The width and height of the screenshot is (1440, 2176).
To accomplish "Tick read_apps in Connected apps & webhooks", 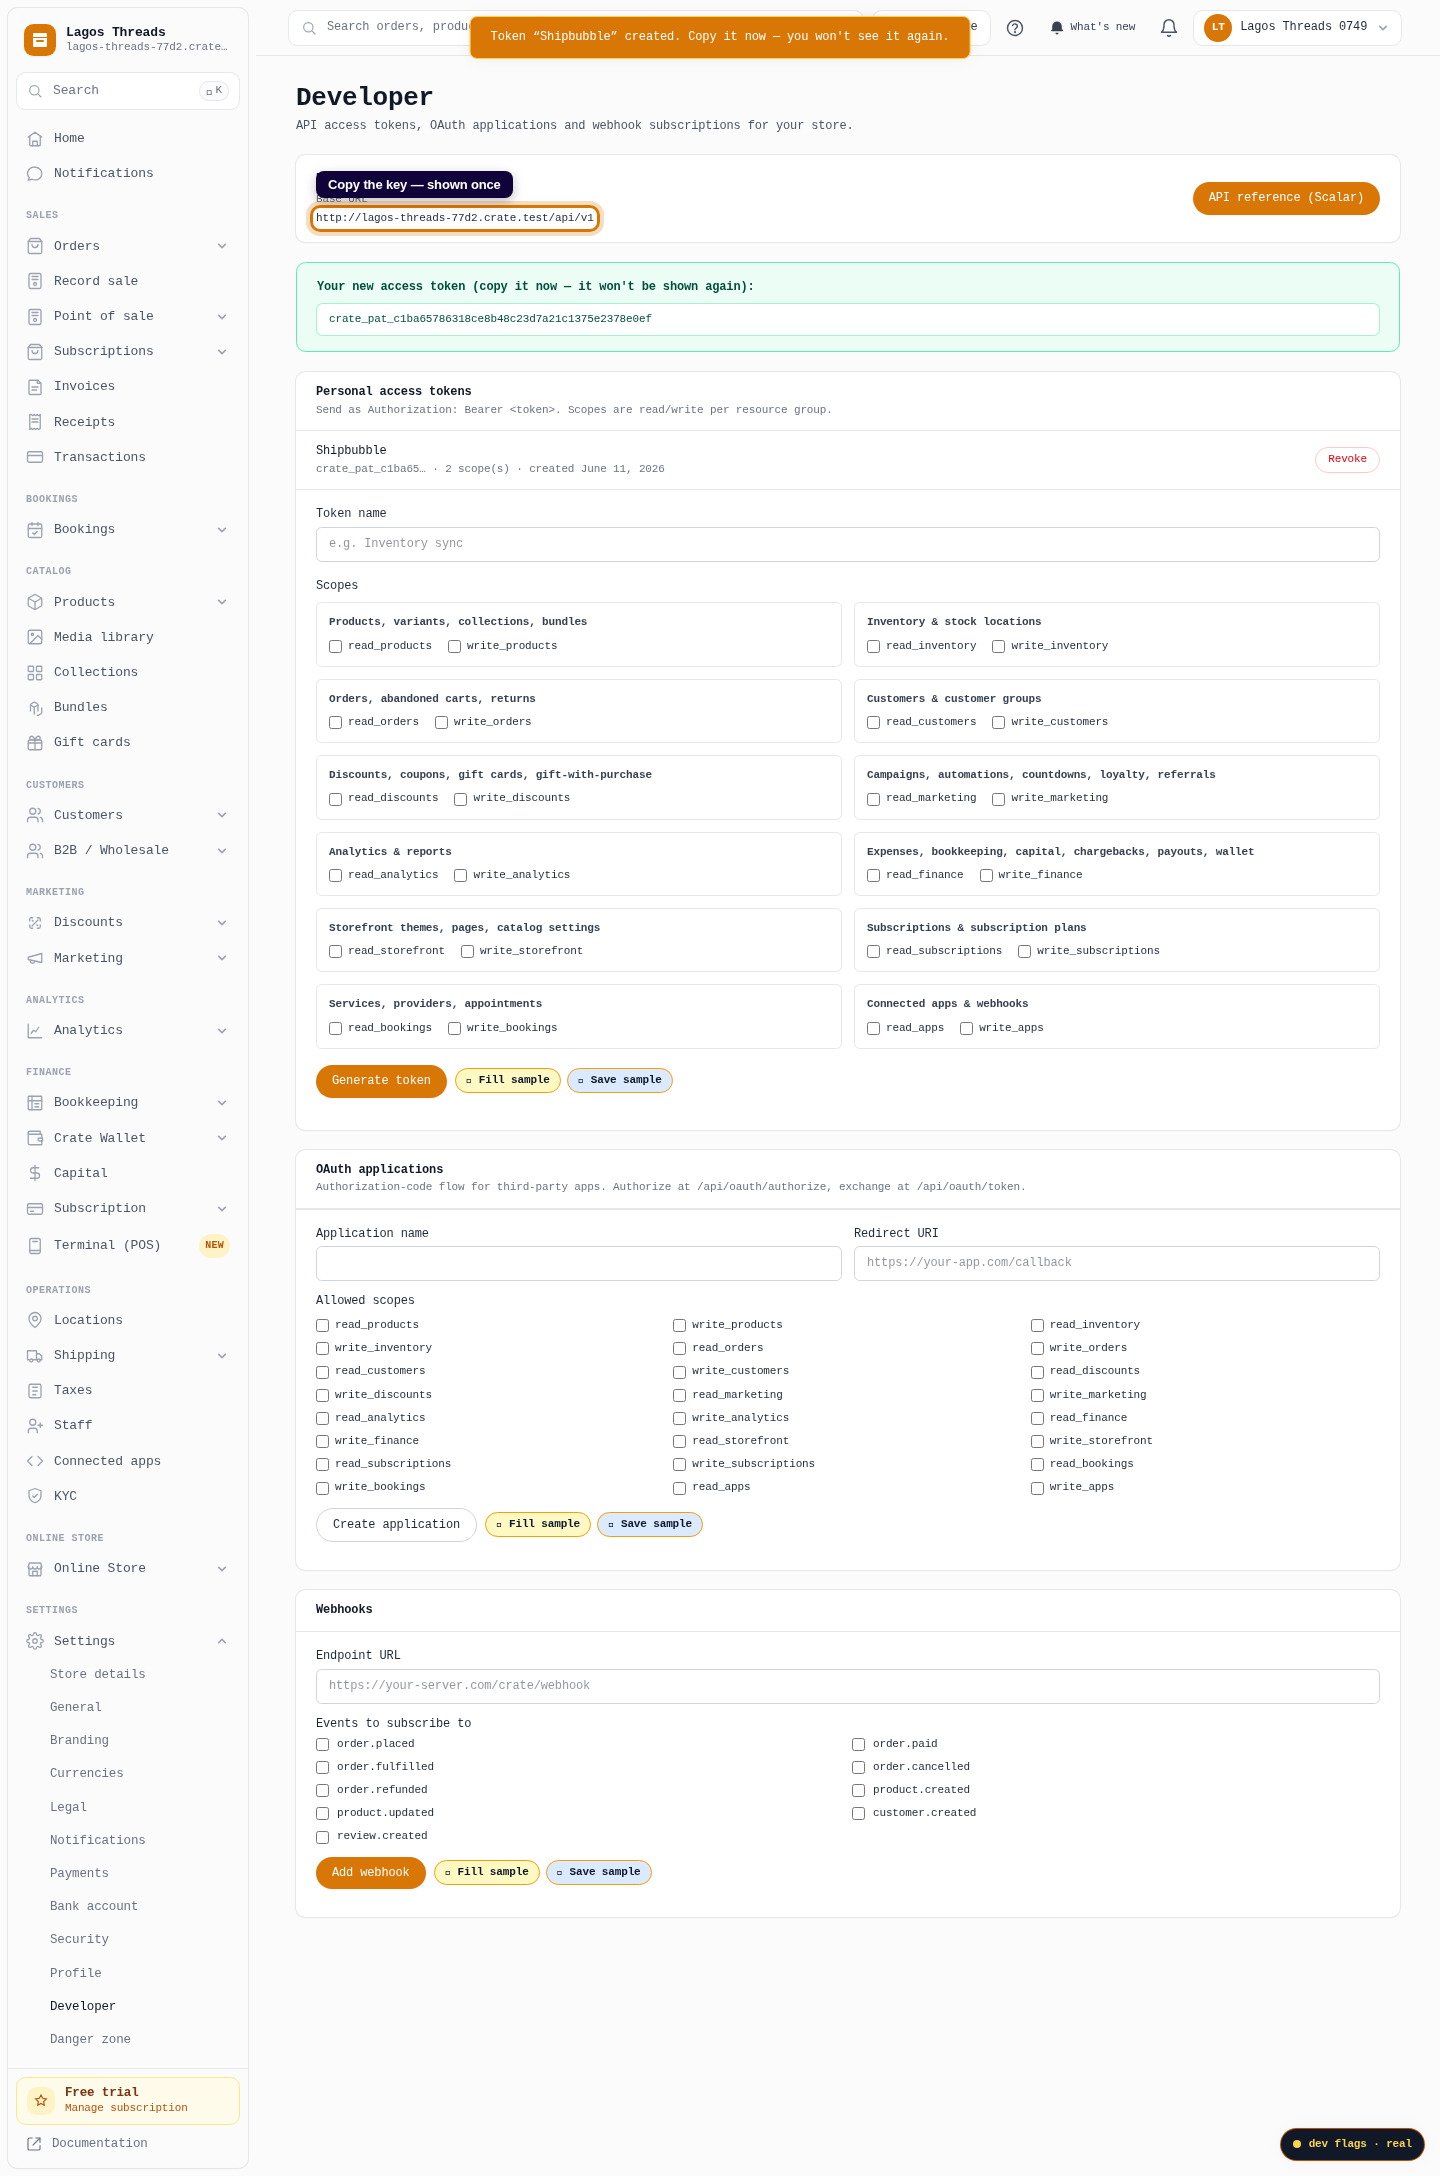I will 874,1029.
